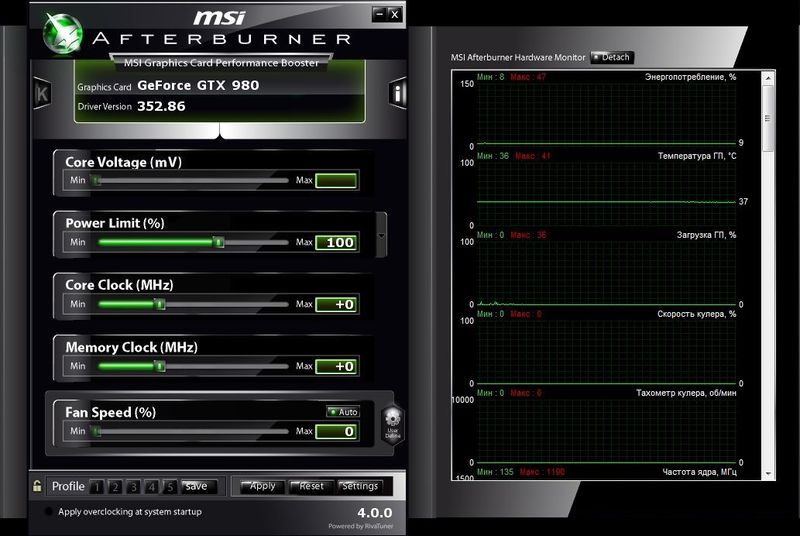Click the Core Voltage (mV) label
This screenshot has height=536, width=800.
(123, 162)
